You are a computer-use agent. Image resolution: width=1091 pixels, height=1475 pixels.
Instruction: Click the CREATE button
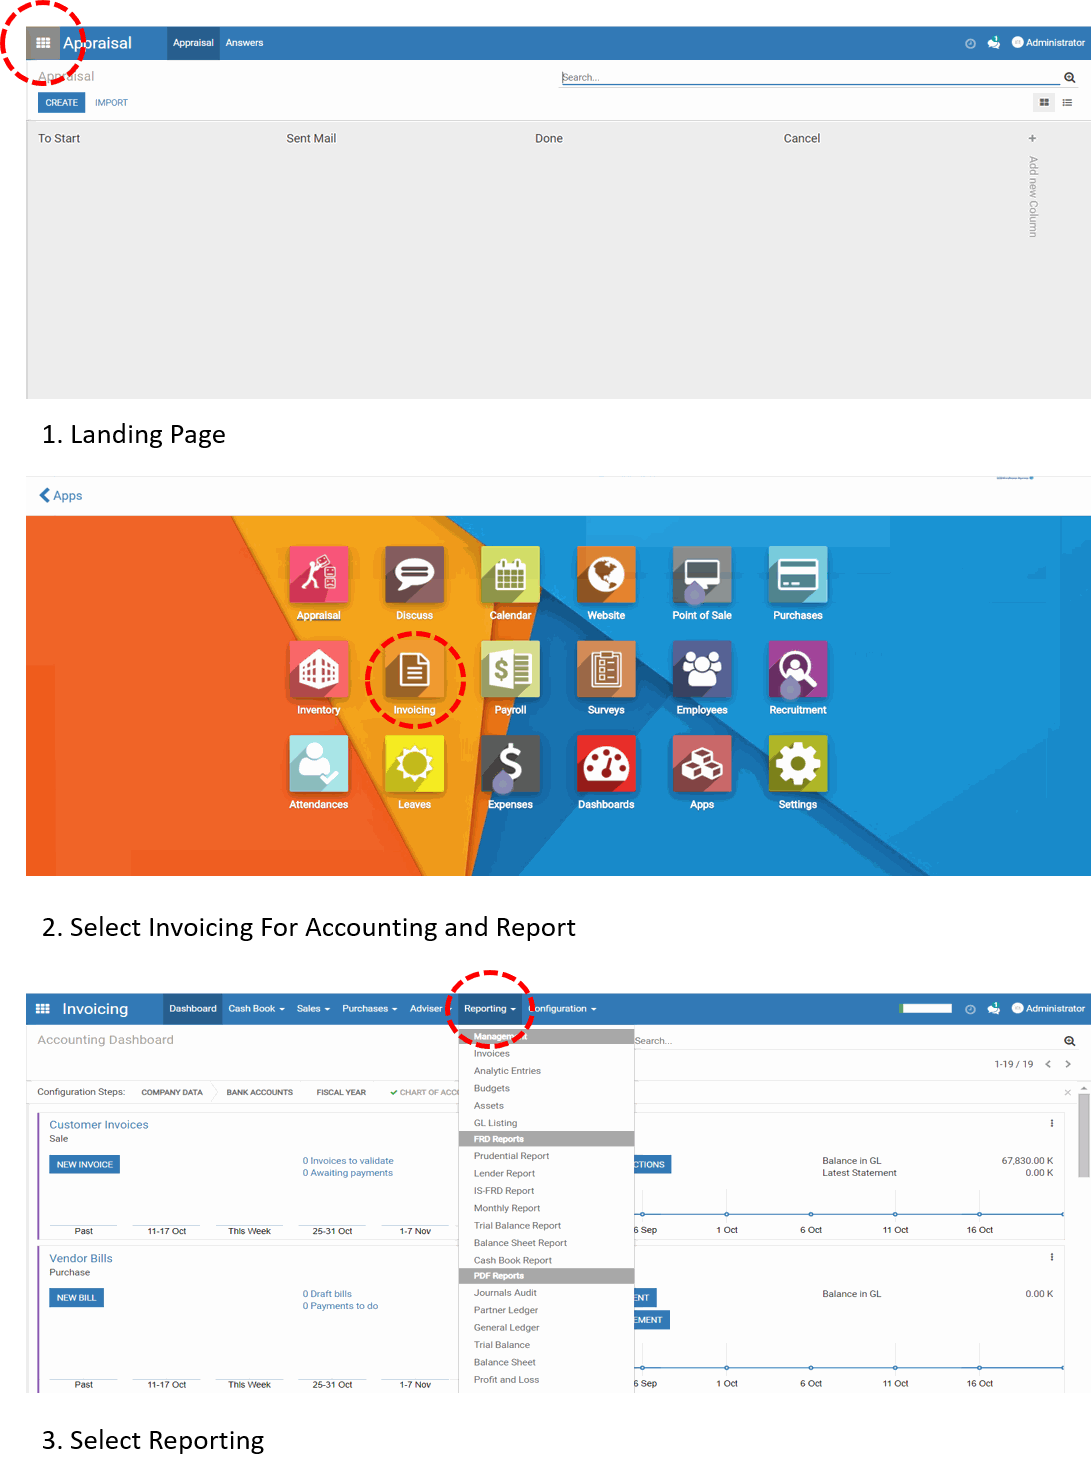61,103
